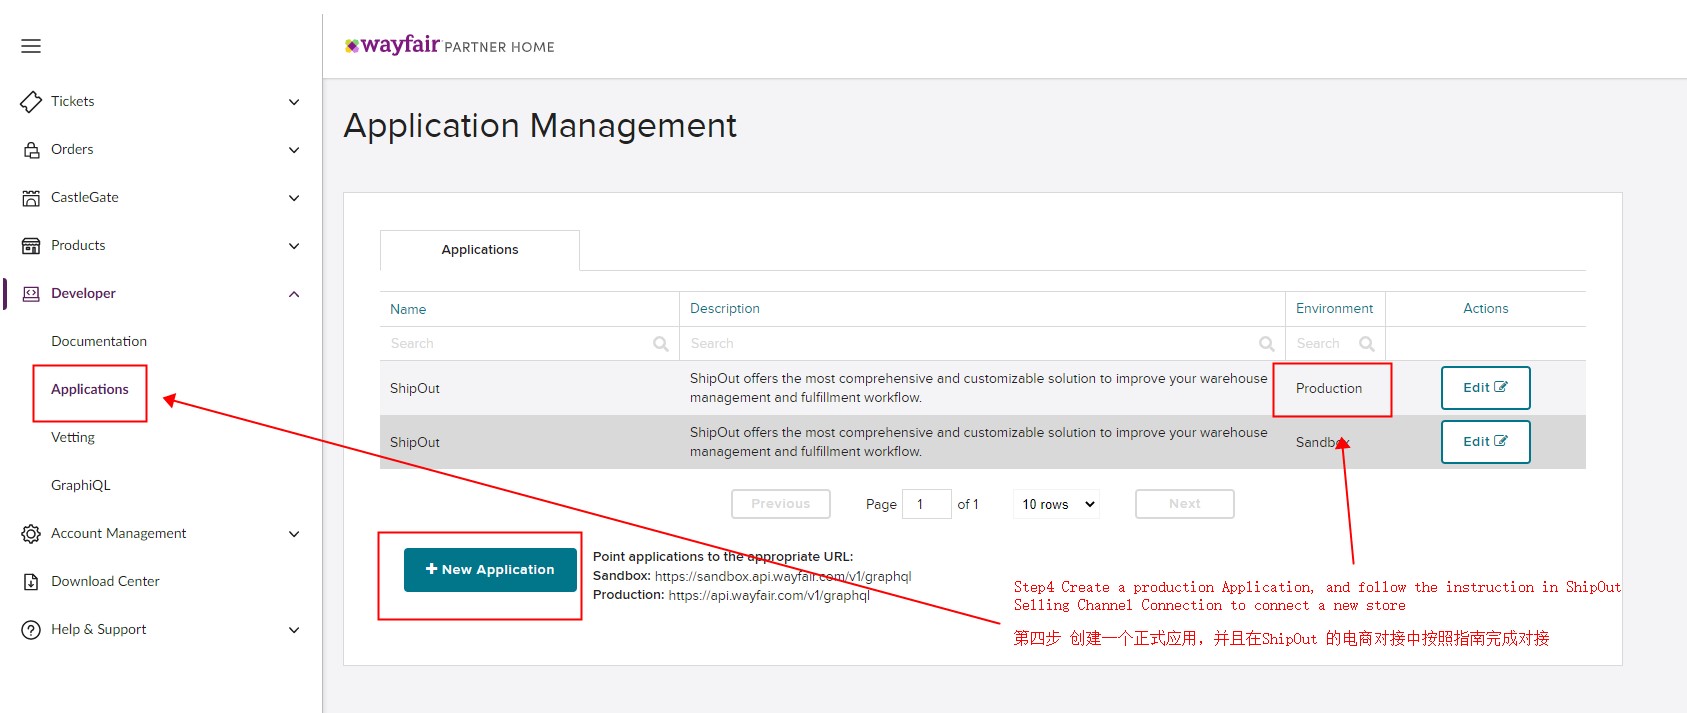Select Applications in the Developer menu

90,389
